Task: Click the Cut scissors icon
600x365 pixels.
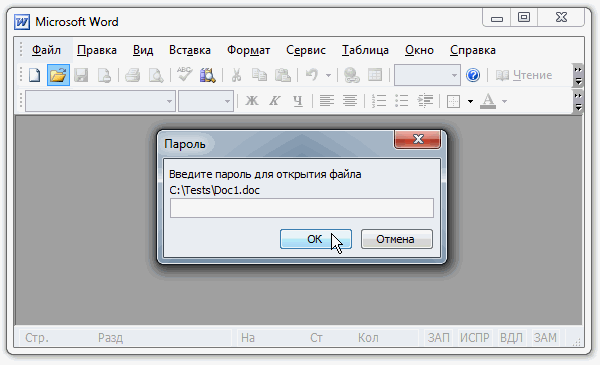Action: tap(236, 75)
